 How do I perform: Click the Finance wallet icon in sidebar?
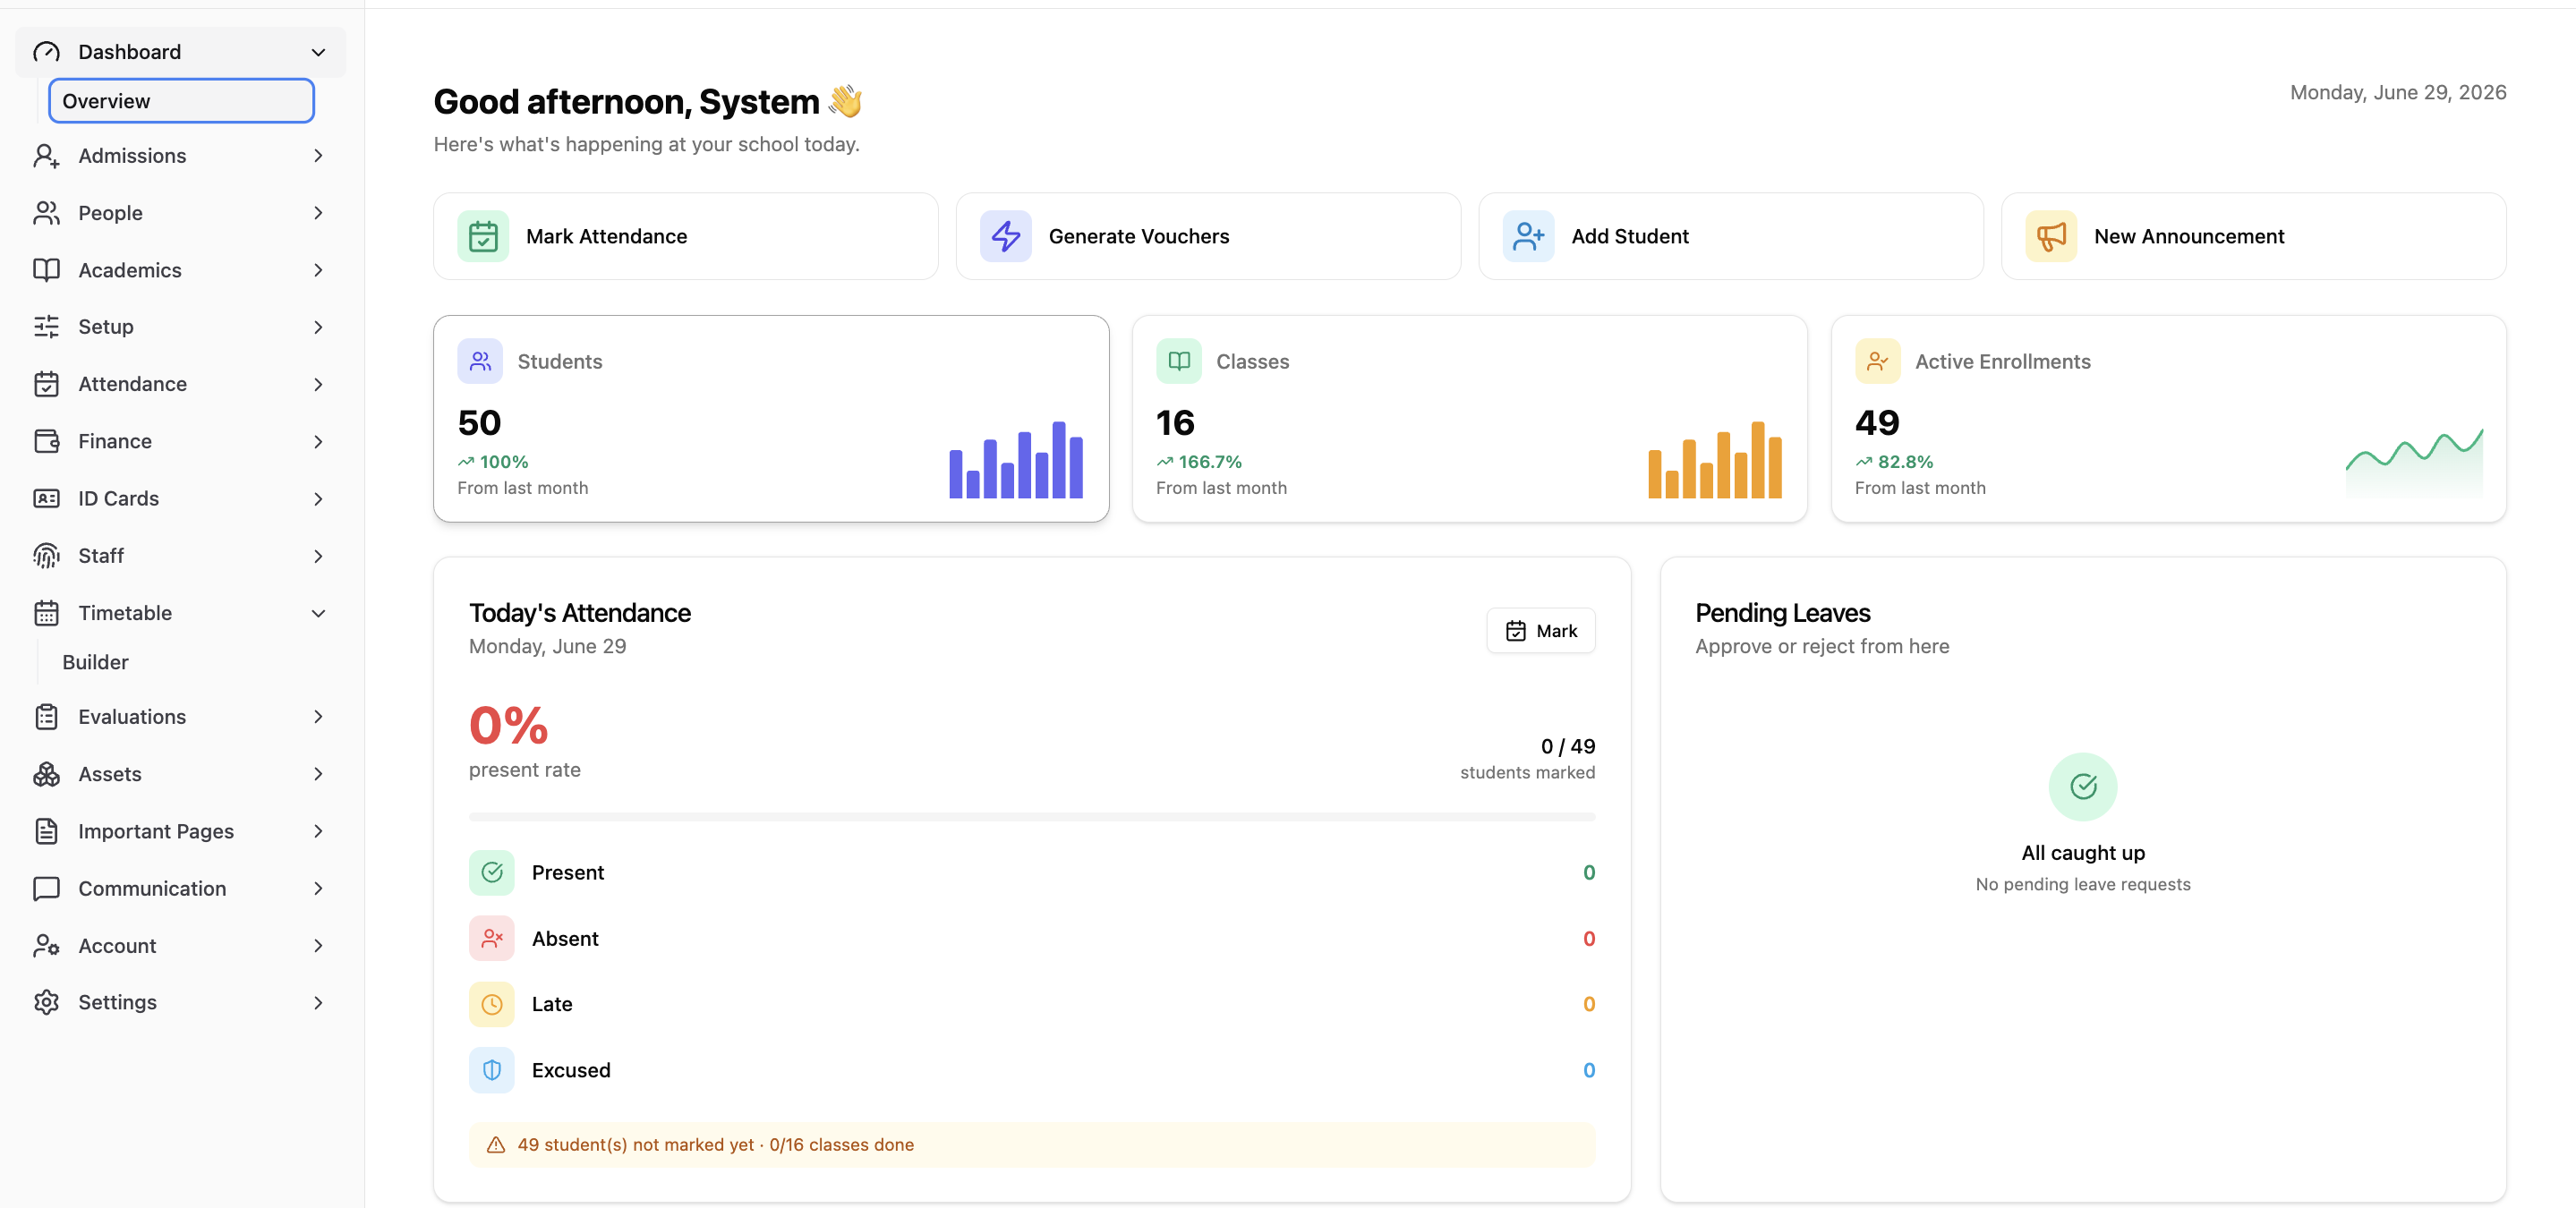tap(46, 441)
